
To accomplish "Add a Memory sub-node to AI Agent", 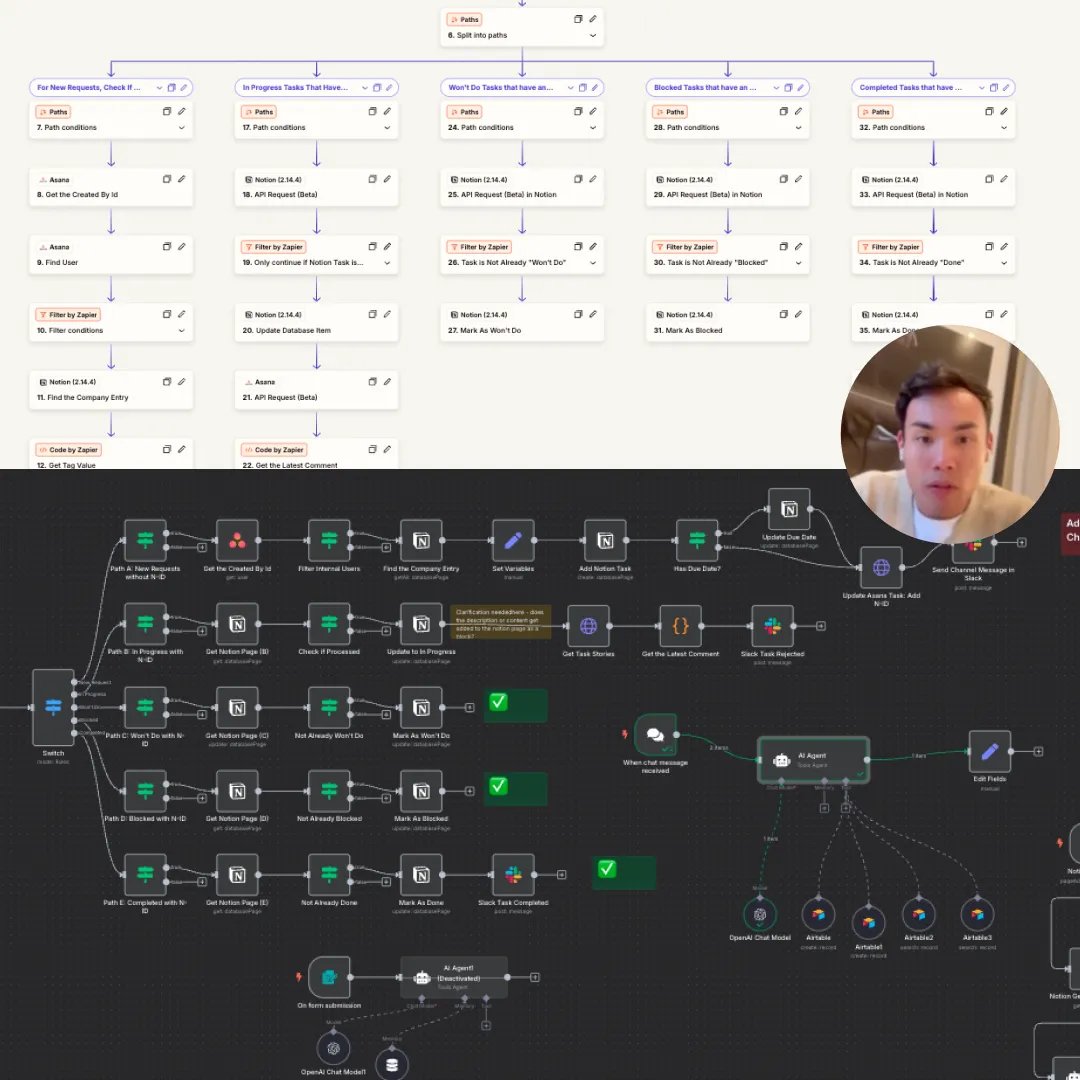I will 824,808.
